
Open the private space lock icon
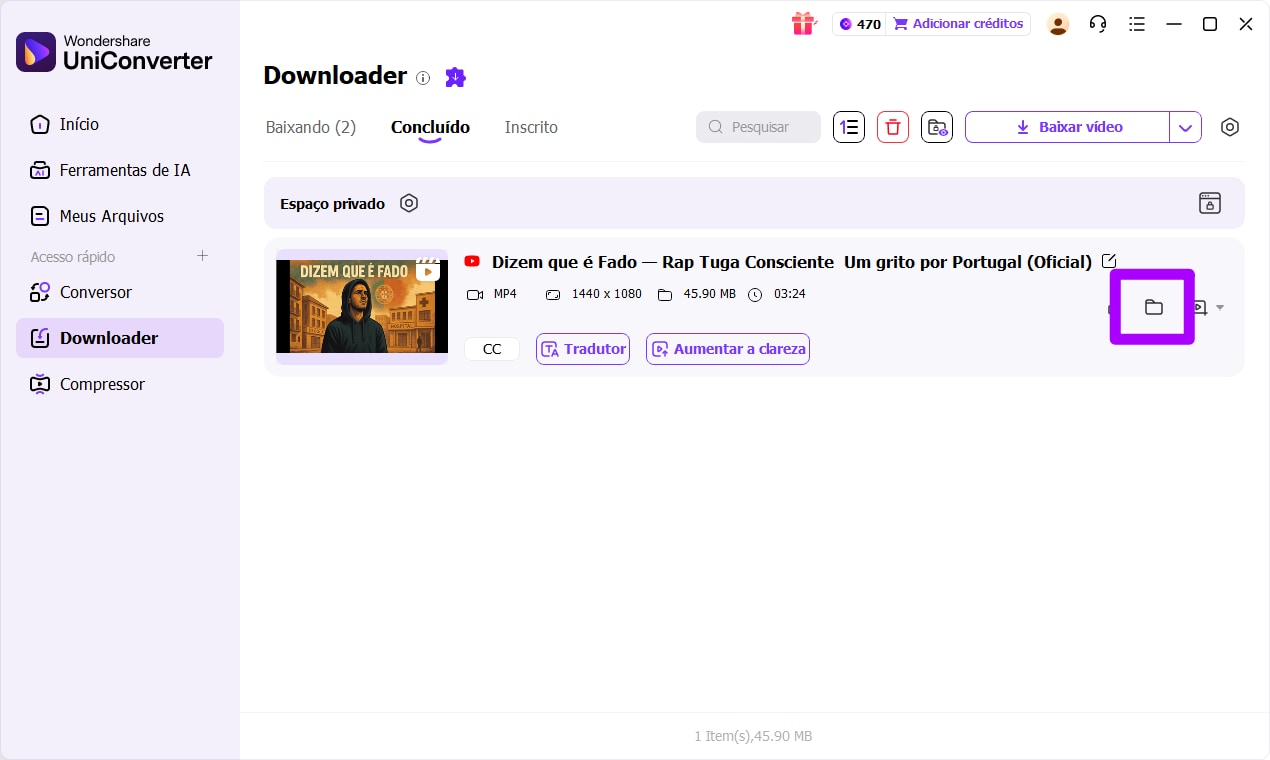(1209, 203)
